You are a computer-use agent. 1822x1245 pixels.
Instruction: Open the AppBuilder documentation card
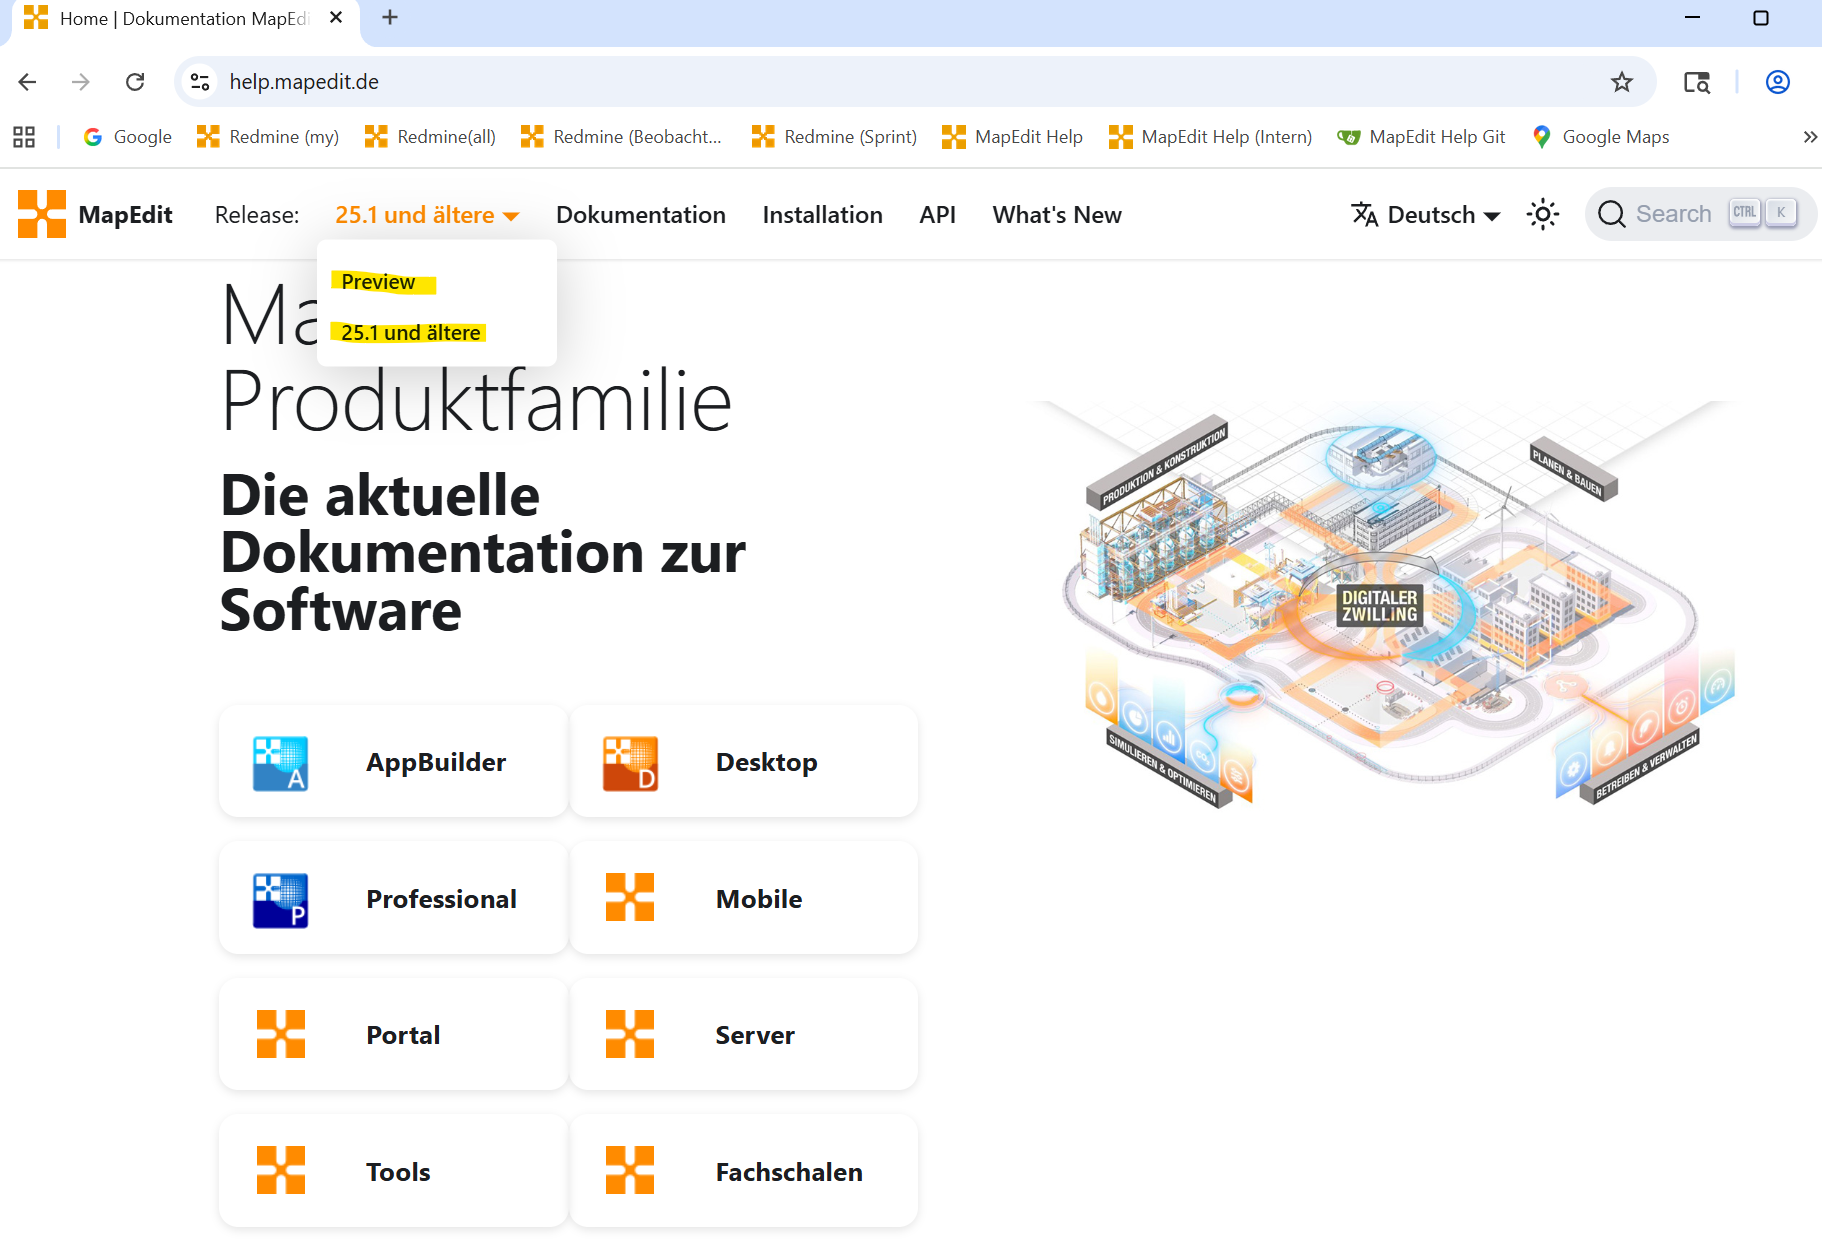tap(393, 762)
